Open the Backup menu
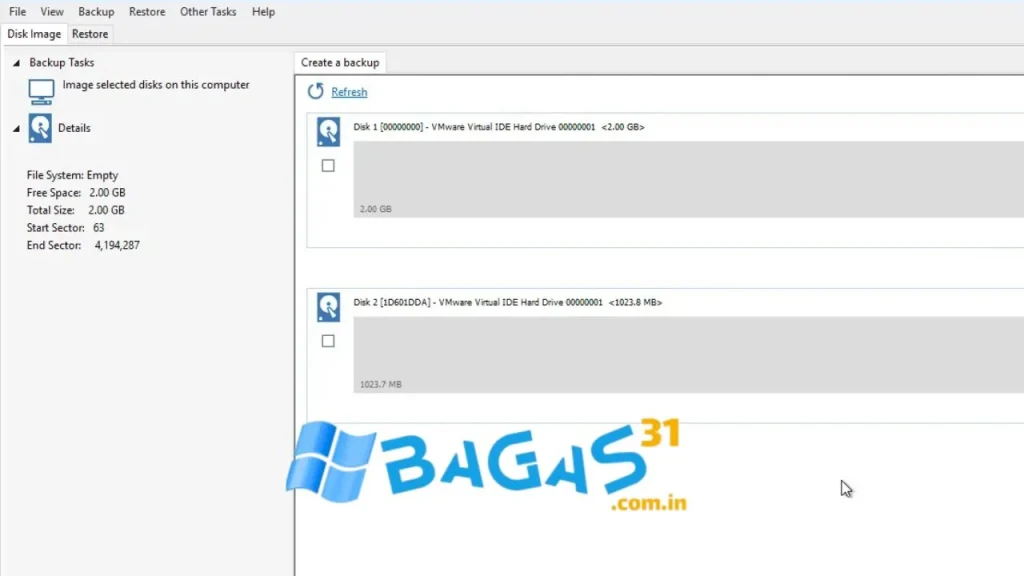Screen dimensions: 1024x576 [96, 12]
